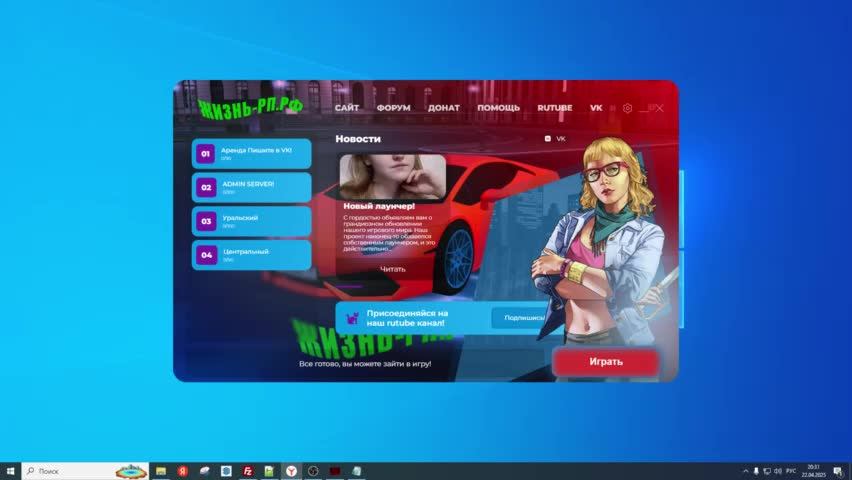The width and height of the screenshot is (852, 480).
Task: Open the ПОМОЩЬ menu link
Action: (x=498, y=108)
